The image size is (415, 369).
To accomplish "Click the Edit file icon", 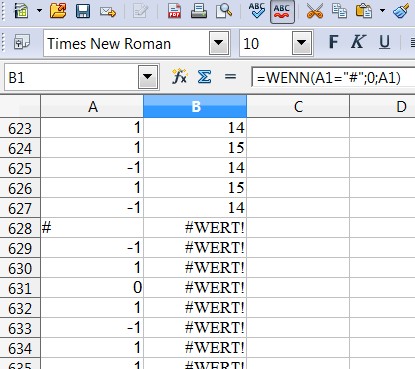I will (140, 12).
